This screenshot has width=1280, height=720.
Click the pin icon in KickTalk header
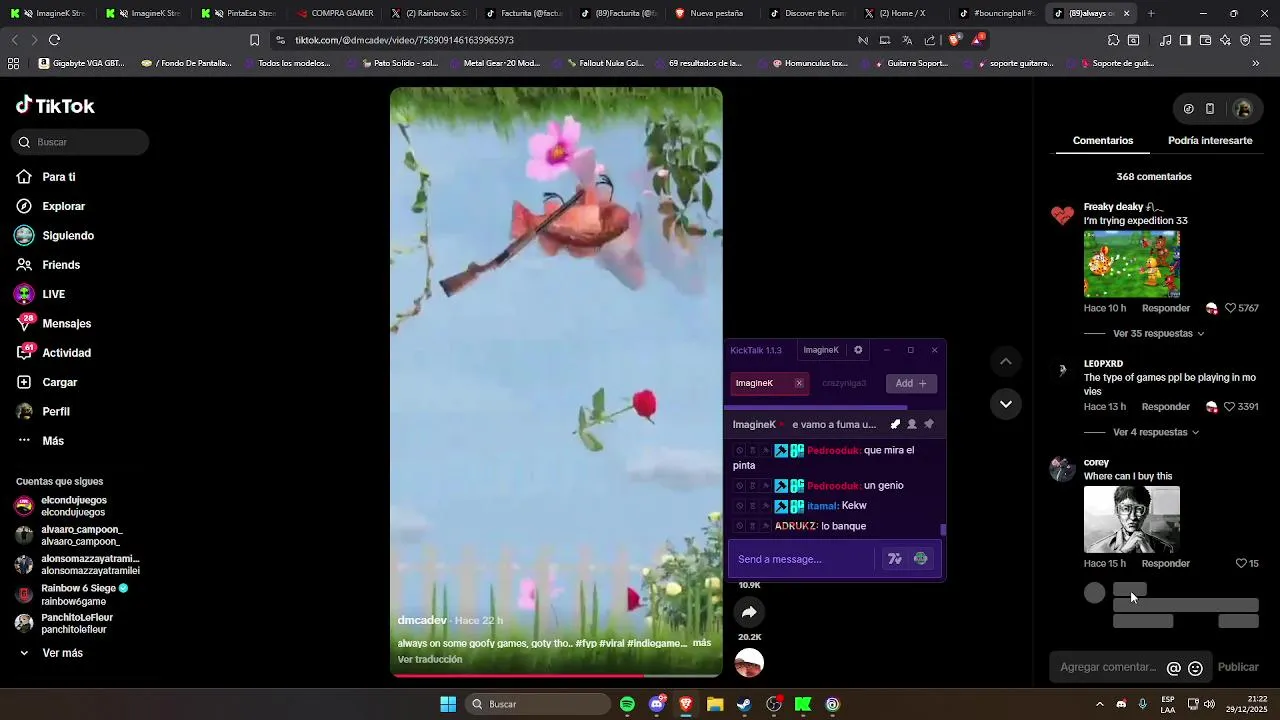click(x=929, y=424)
